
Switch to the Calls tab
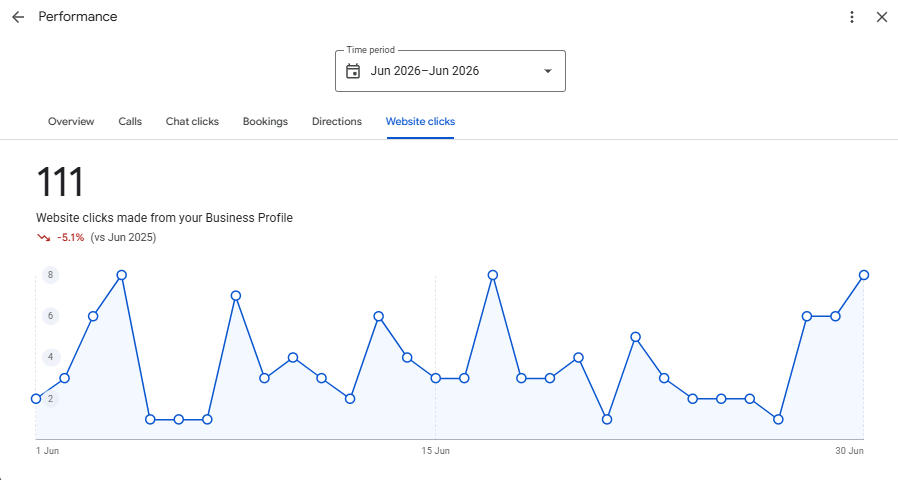(130, 121)
